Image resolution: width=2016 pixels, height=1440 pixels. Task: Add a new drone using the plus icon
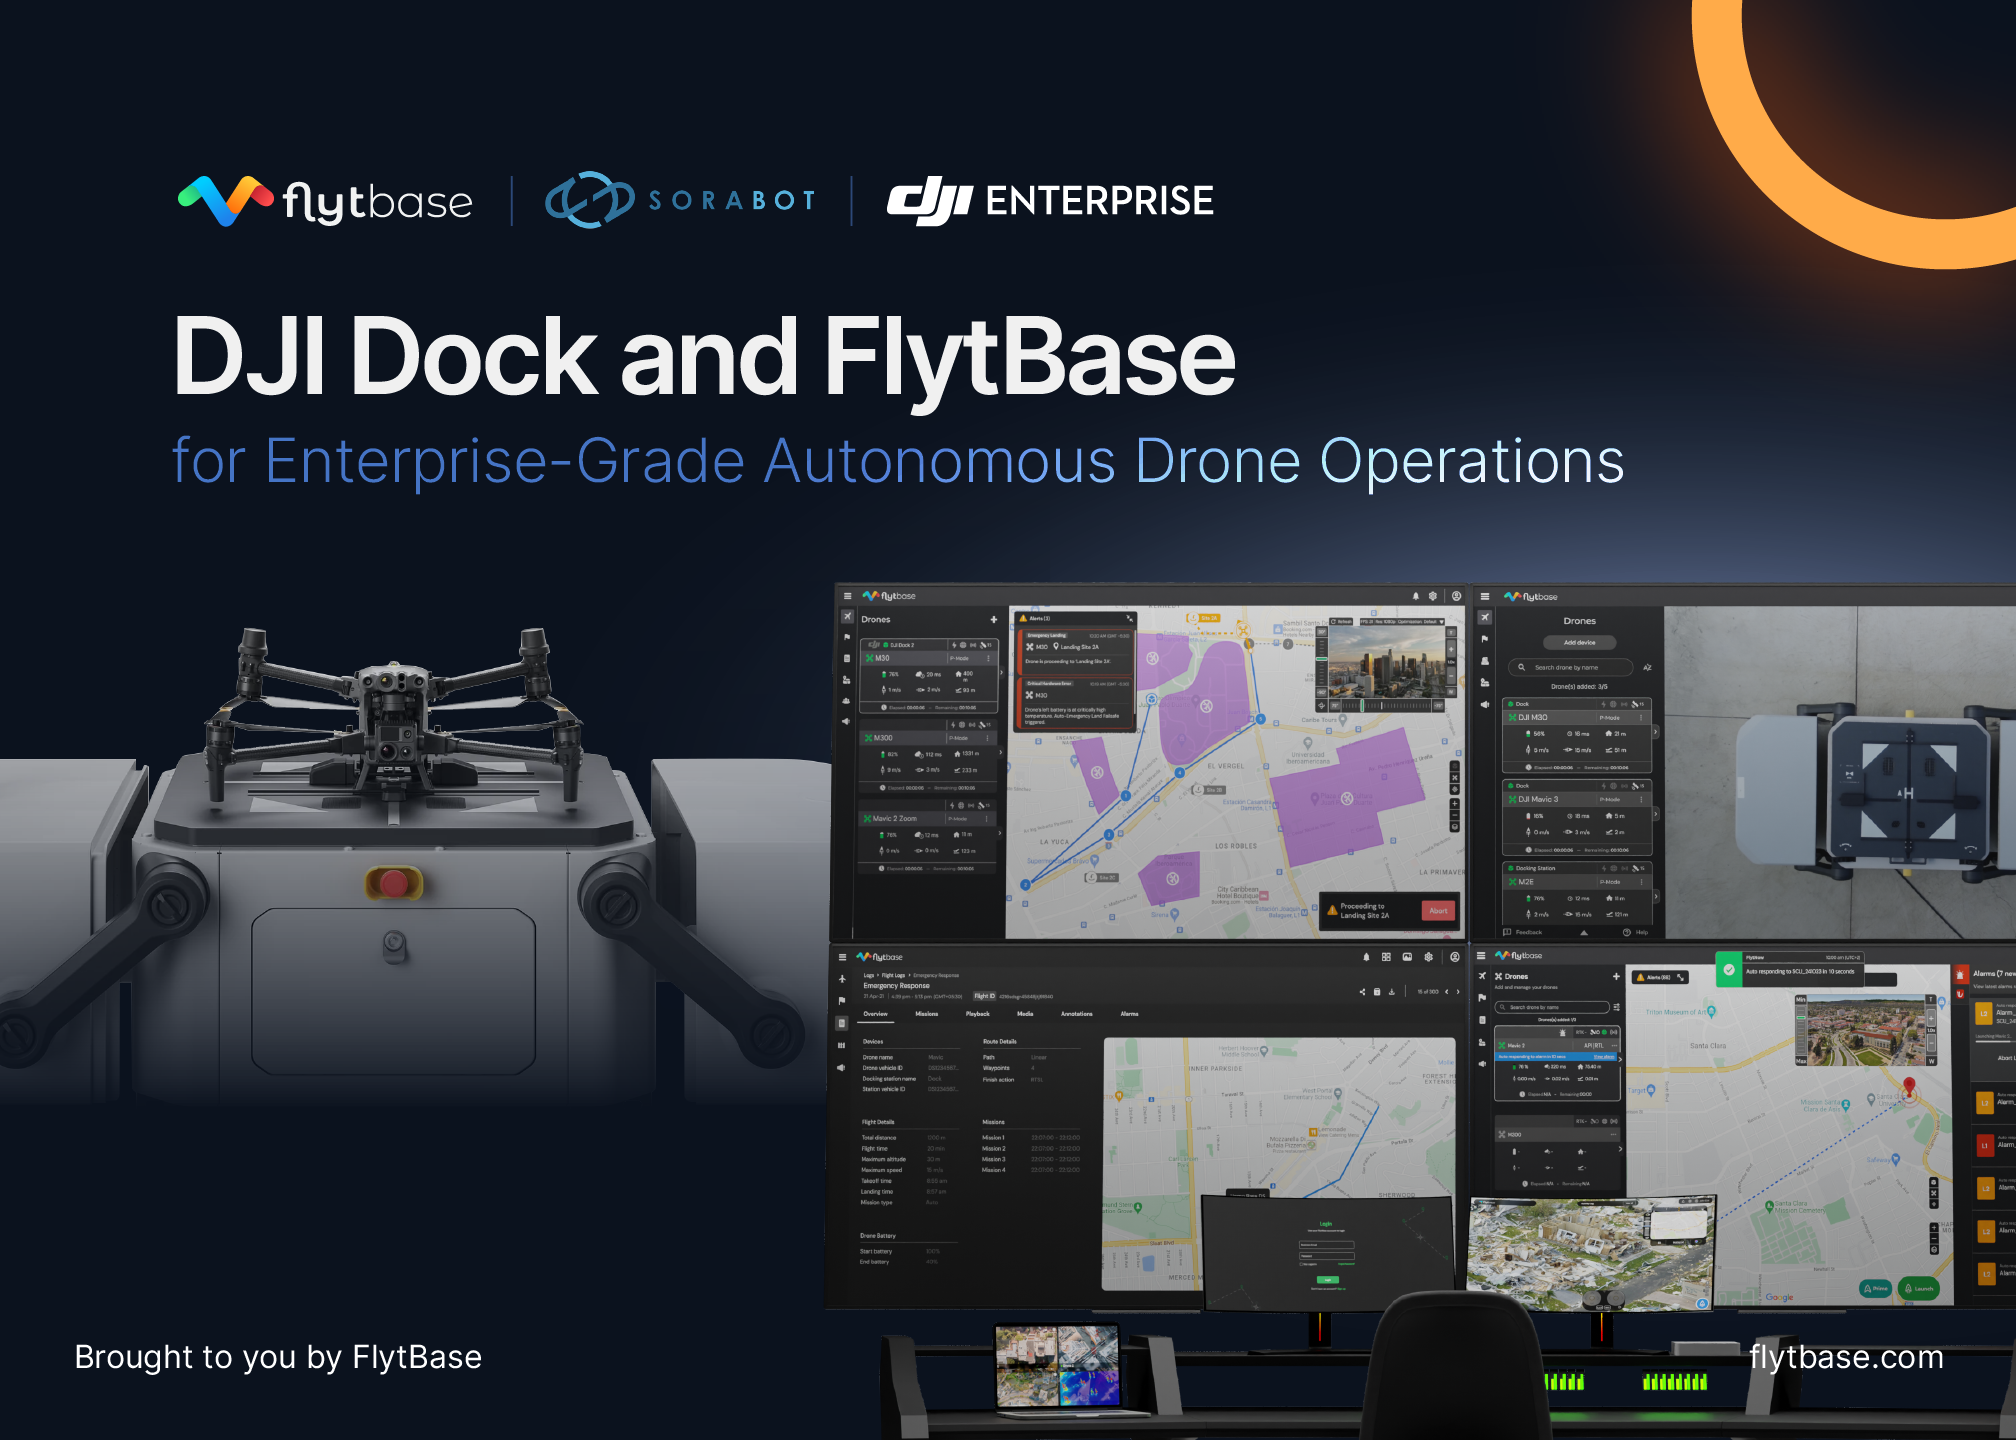[993, 619]
